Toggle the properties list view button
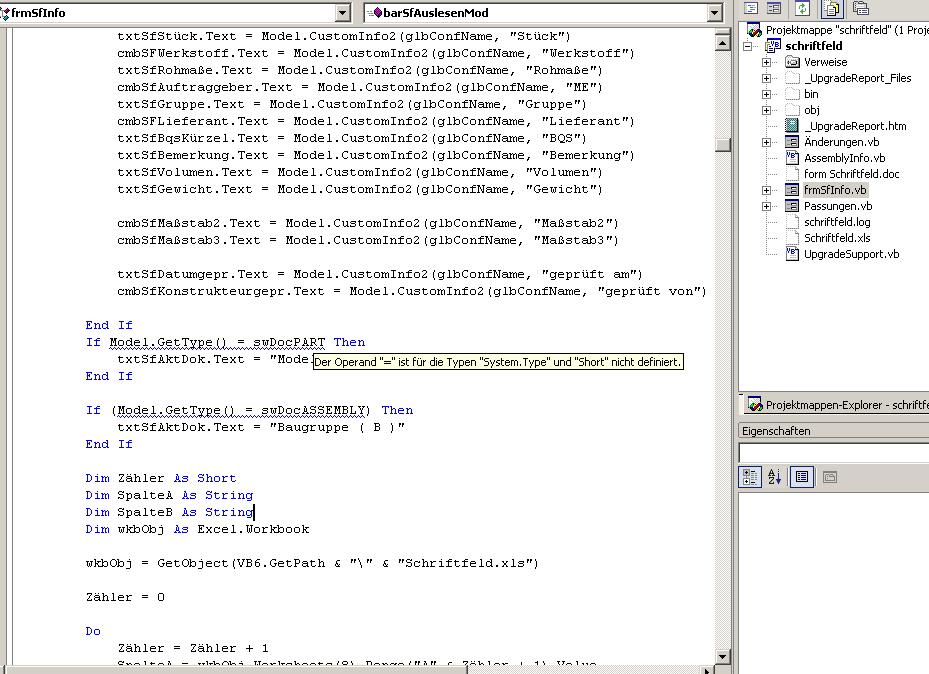The height and width of the screenshot is (674, 929). (801, 477)
